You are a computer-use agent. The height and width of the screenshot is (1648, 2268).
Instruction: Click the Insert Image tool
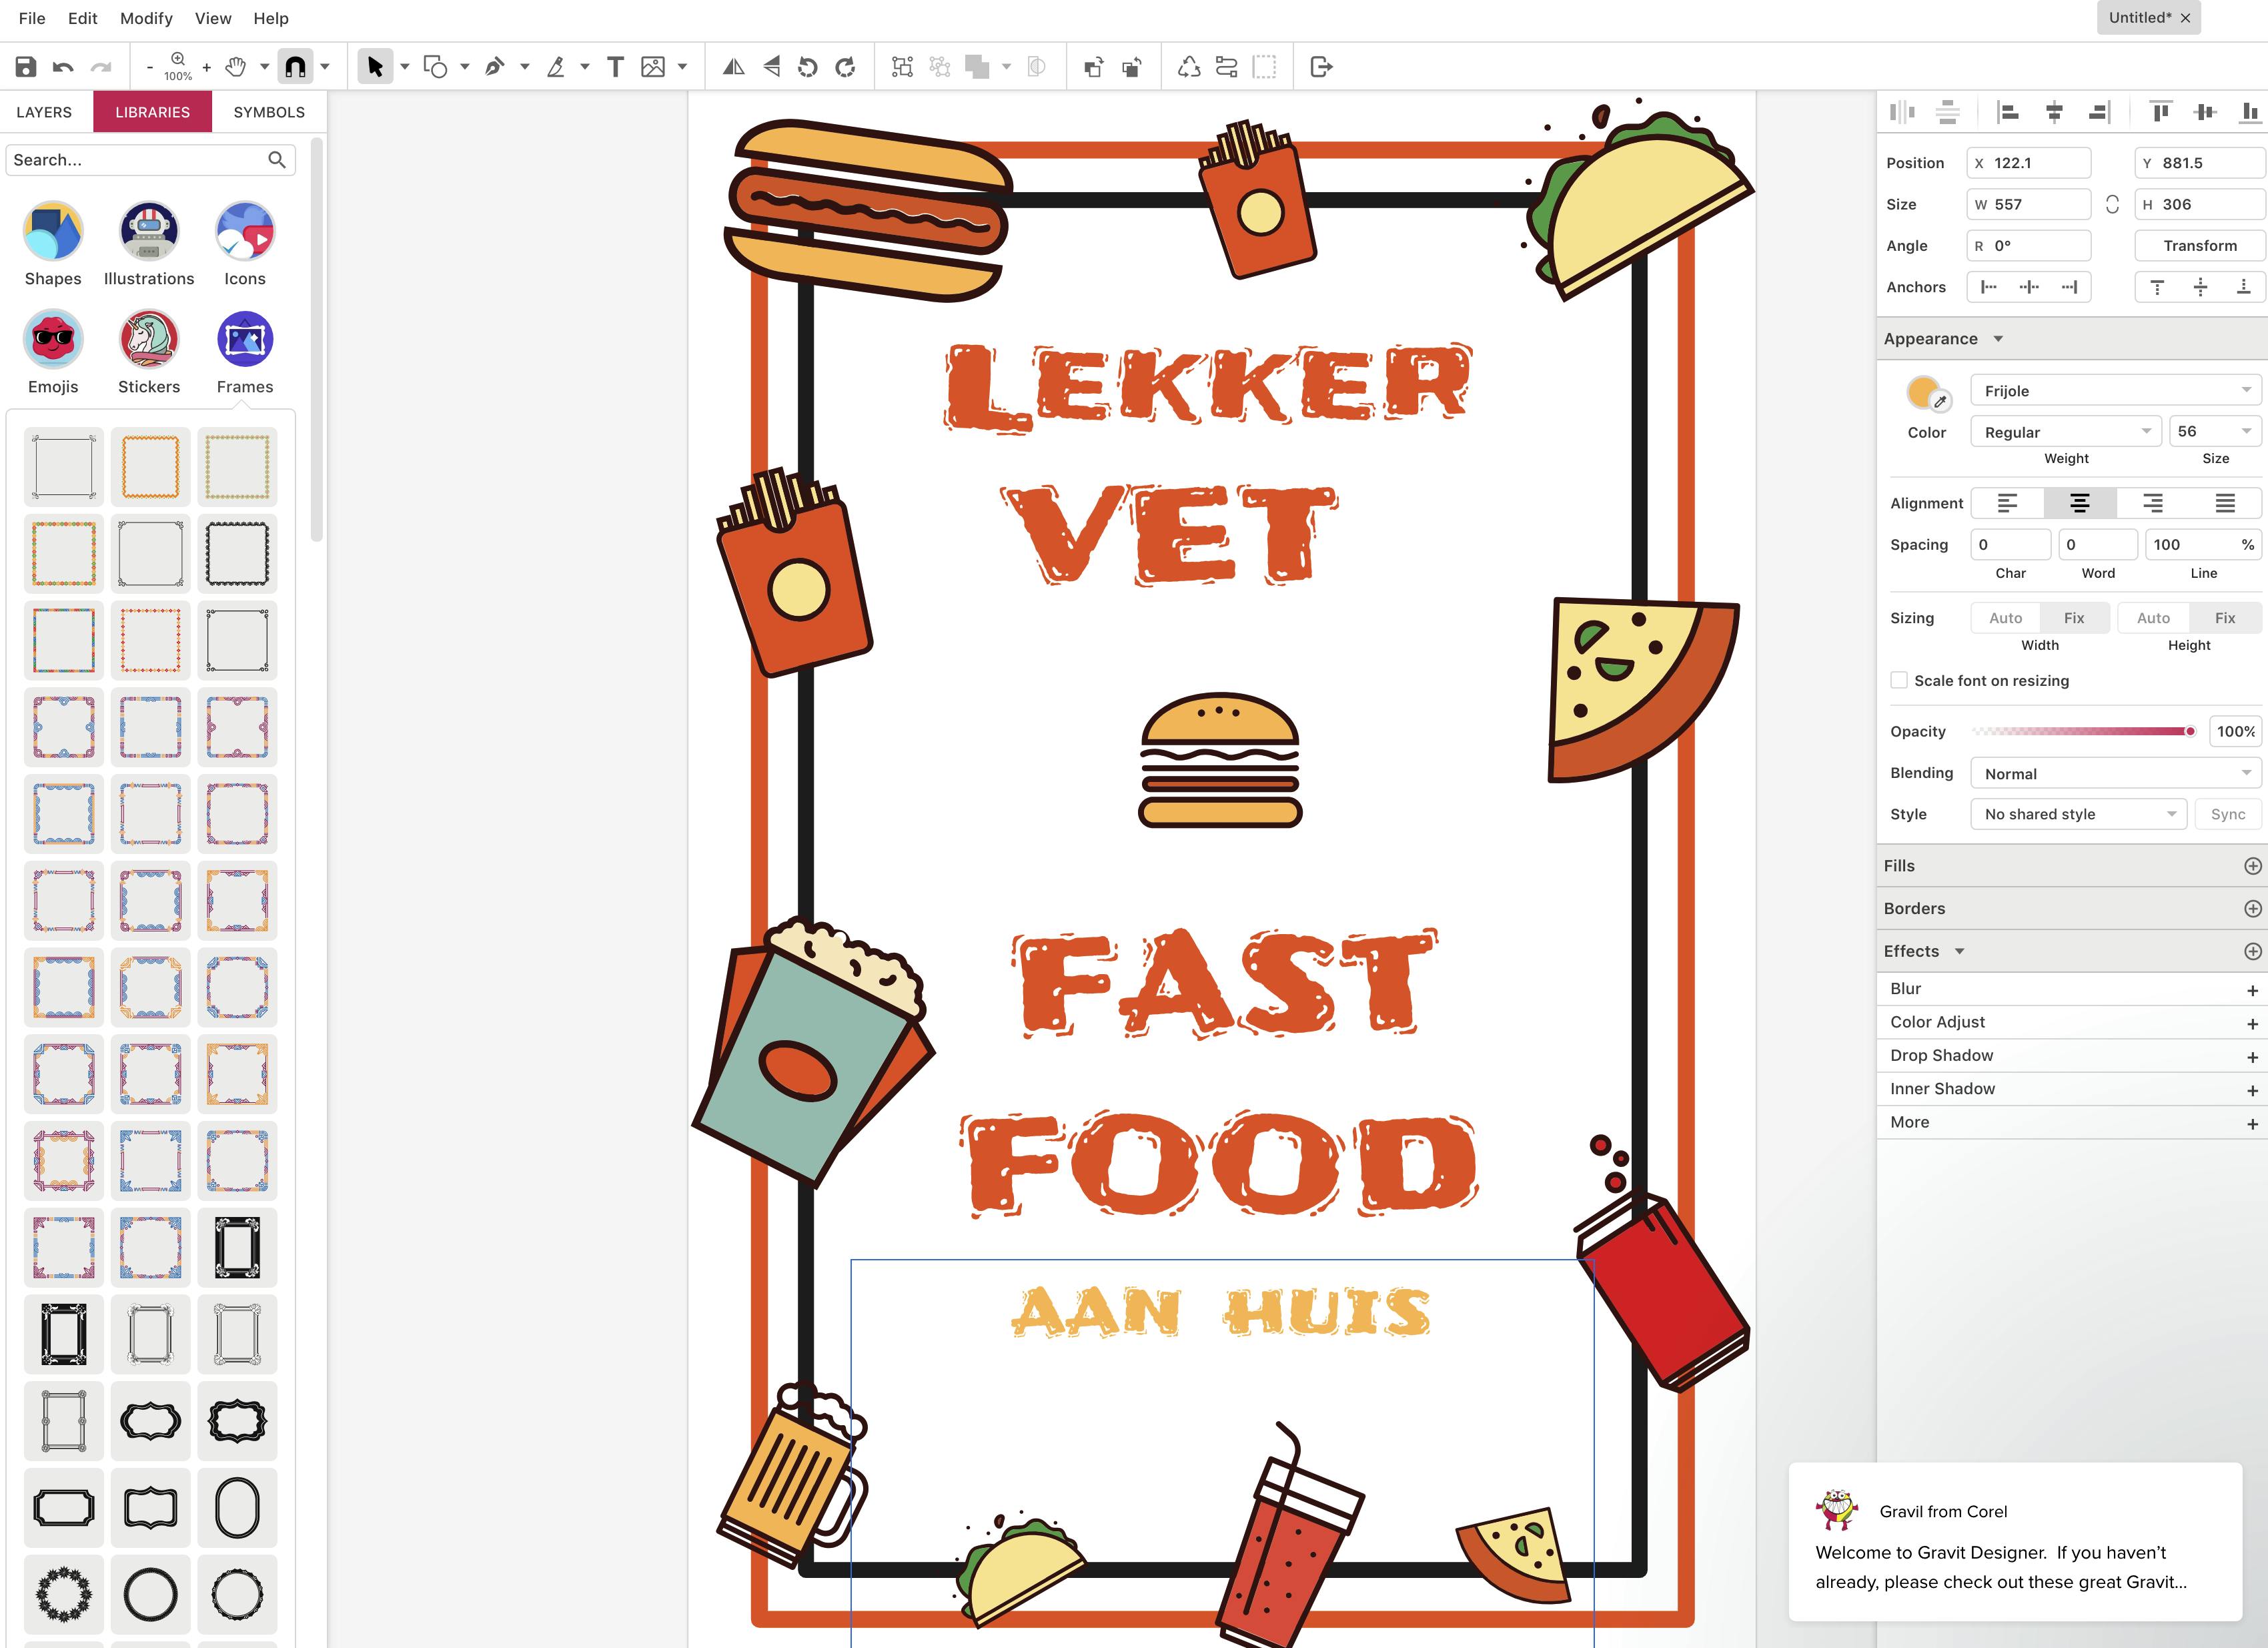[x=653, y=67]
